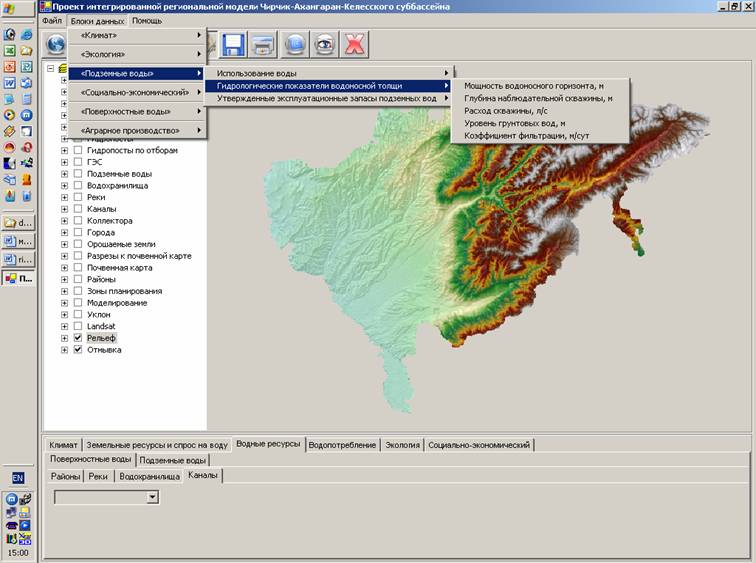The image size is (756, 563).
Task: Check the Реки layer checkbox
Action: click(78, 198)
